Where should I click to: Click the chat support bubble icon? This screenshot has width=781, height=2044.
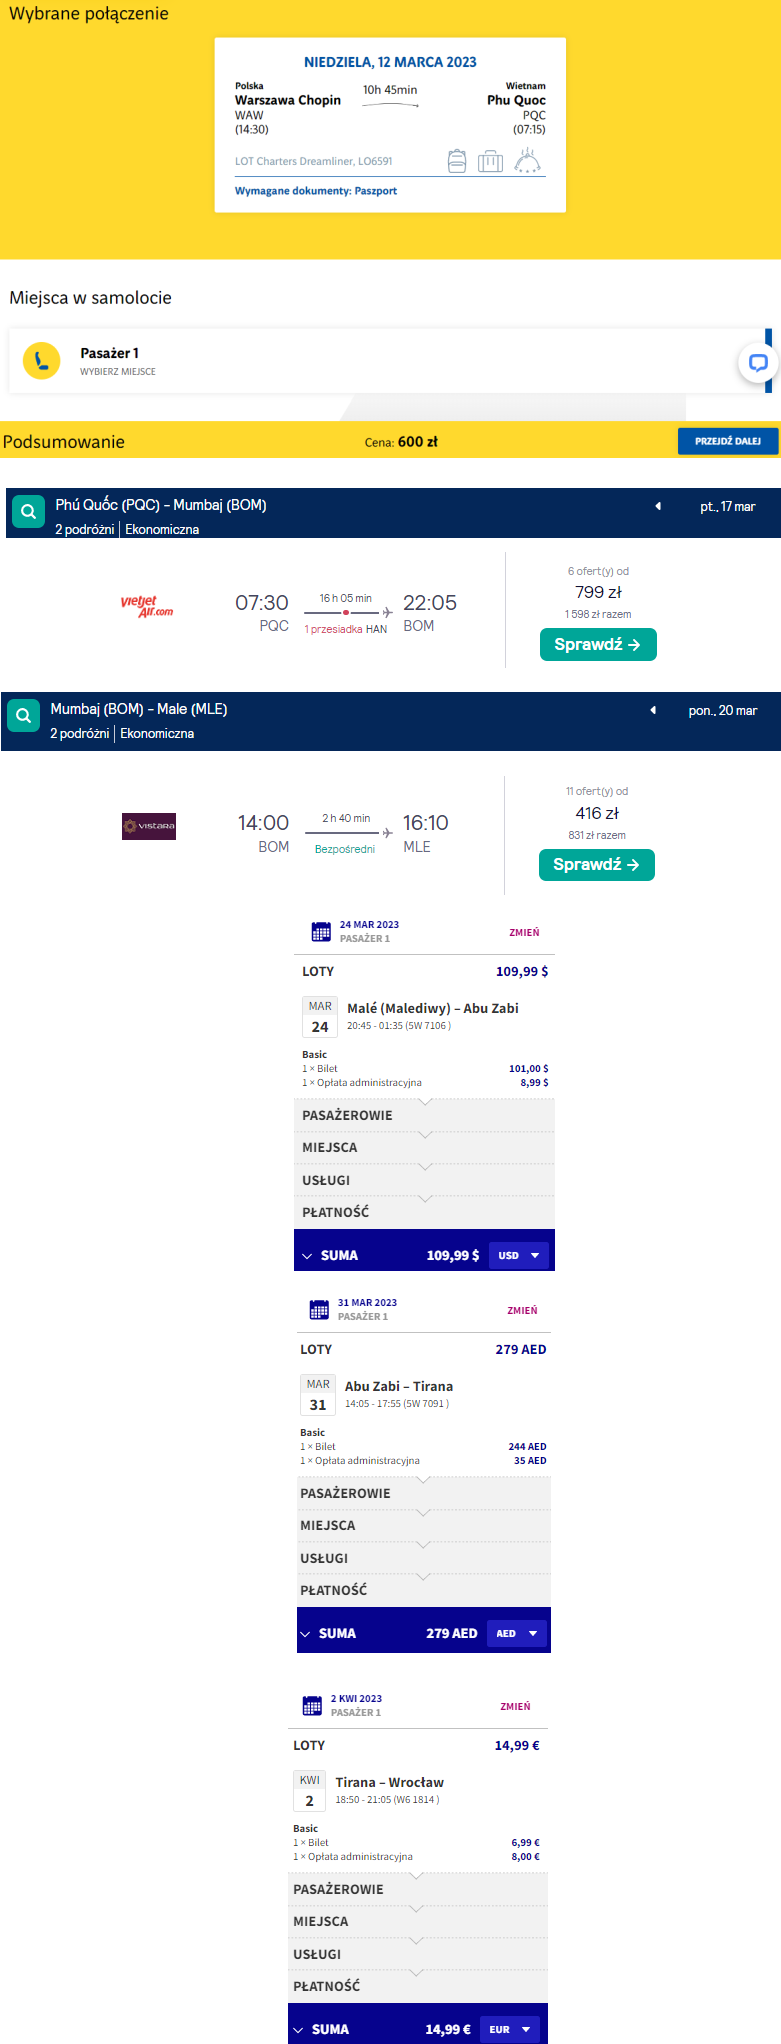758,363
